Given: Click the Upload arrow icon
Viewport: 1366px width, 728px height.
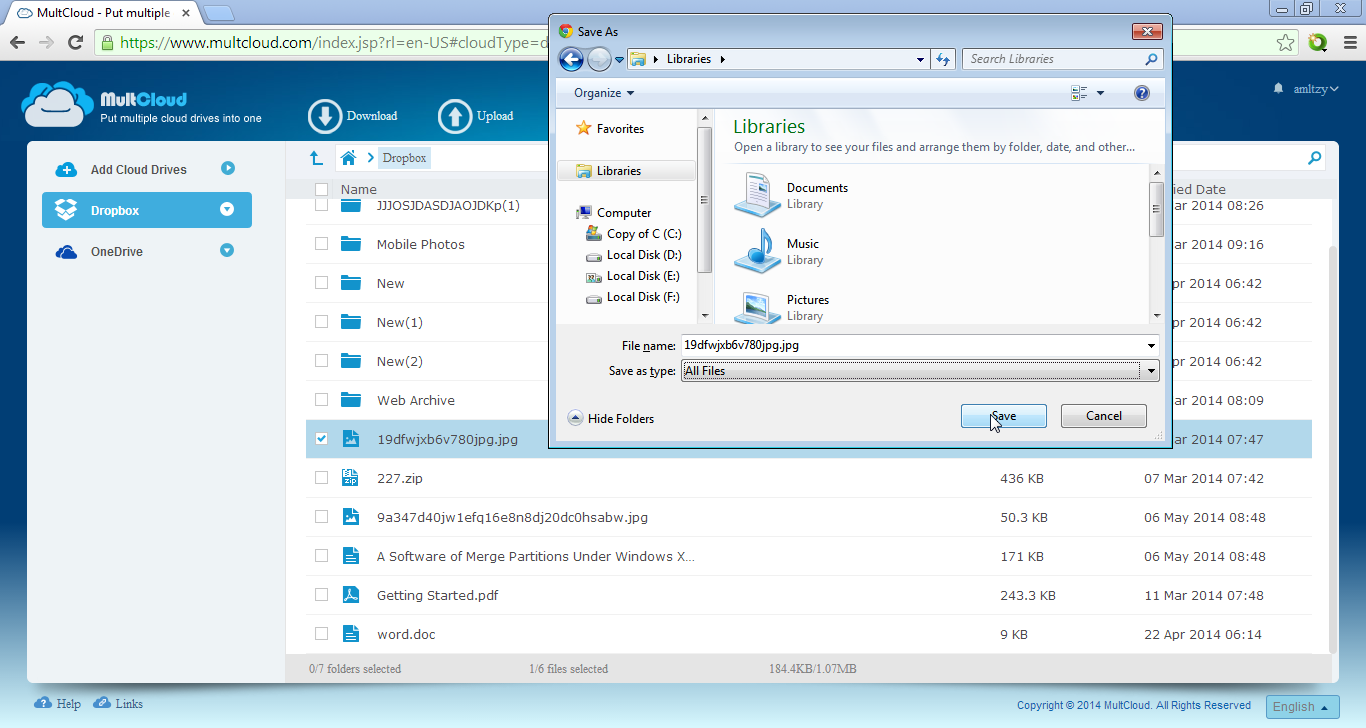Looking at the screenshot, I should [455, 116].
